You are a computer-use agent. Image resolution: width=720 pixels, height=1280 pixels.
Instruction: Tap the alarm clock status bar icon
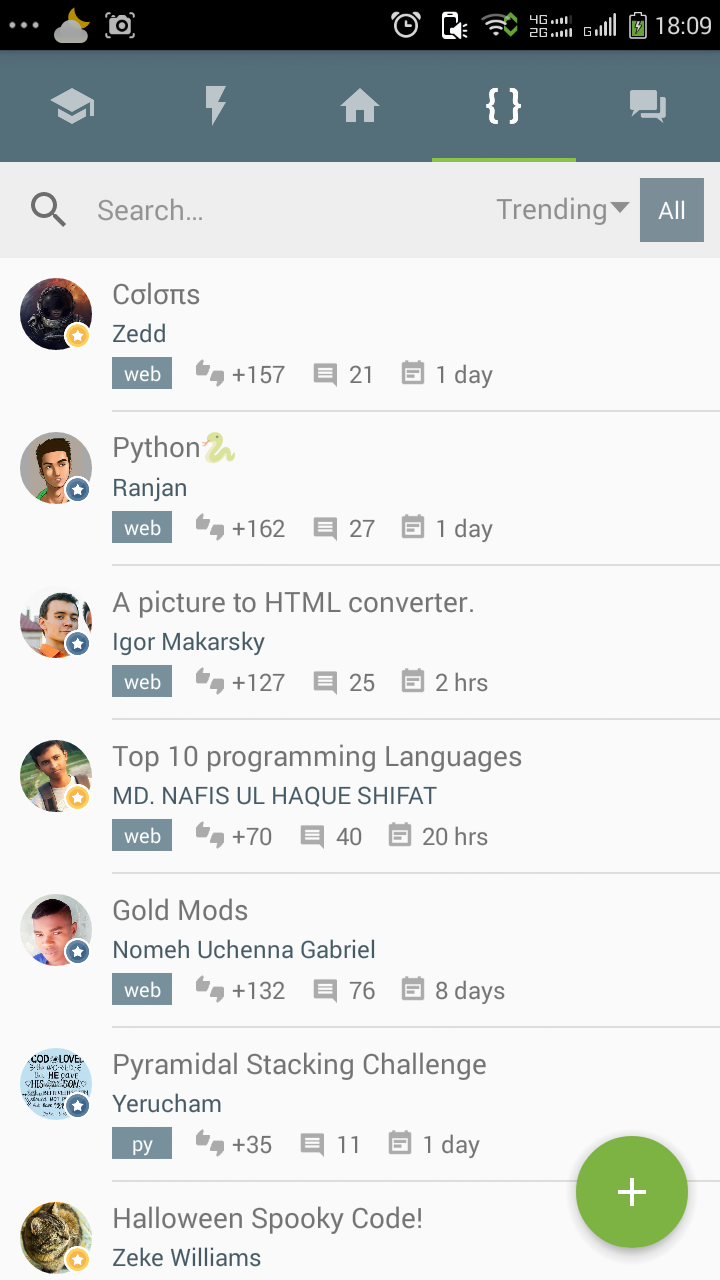[x=406, y=25]
